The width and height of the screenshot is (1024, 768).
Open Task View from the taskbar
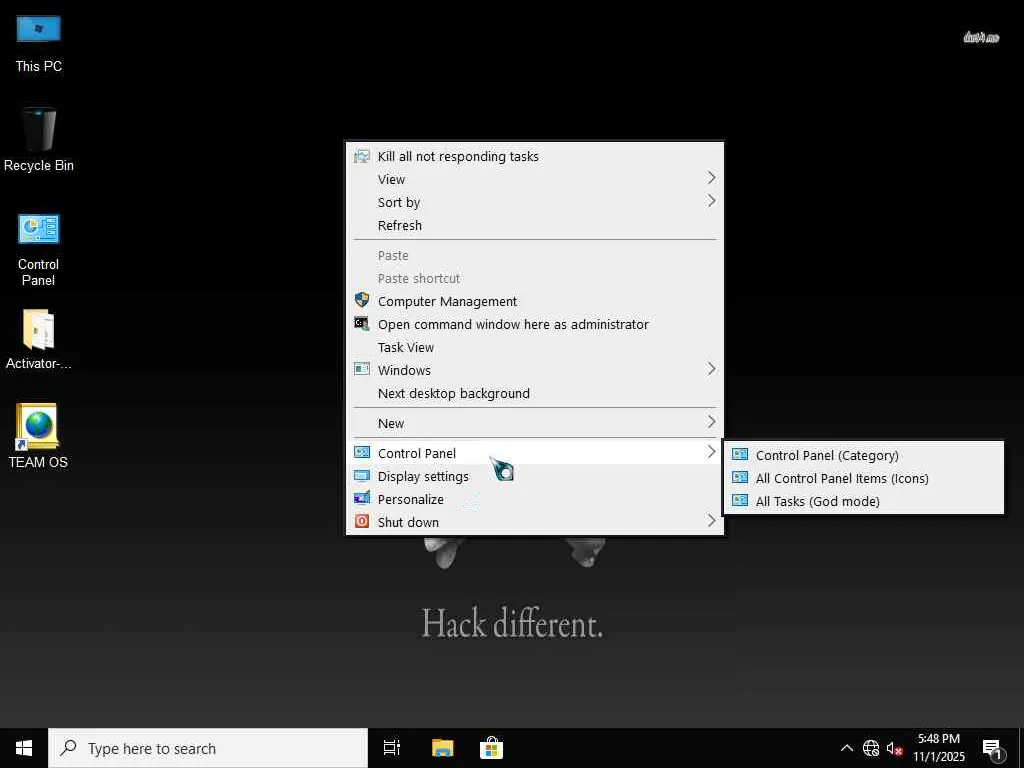tap(392, 748)
